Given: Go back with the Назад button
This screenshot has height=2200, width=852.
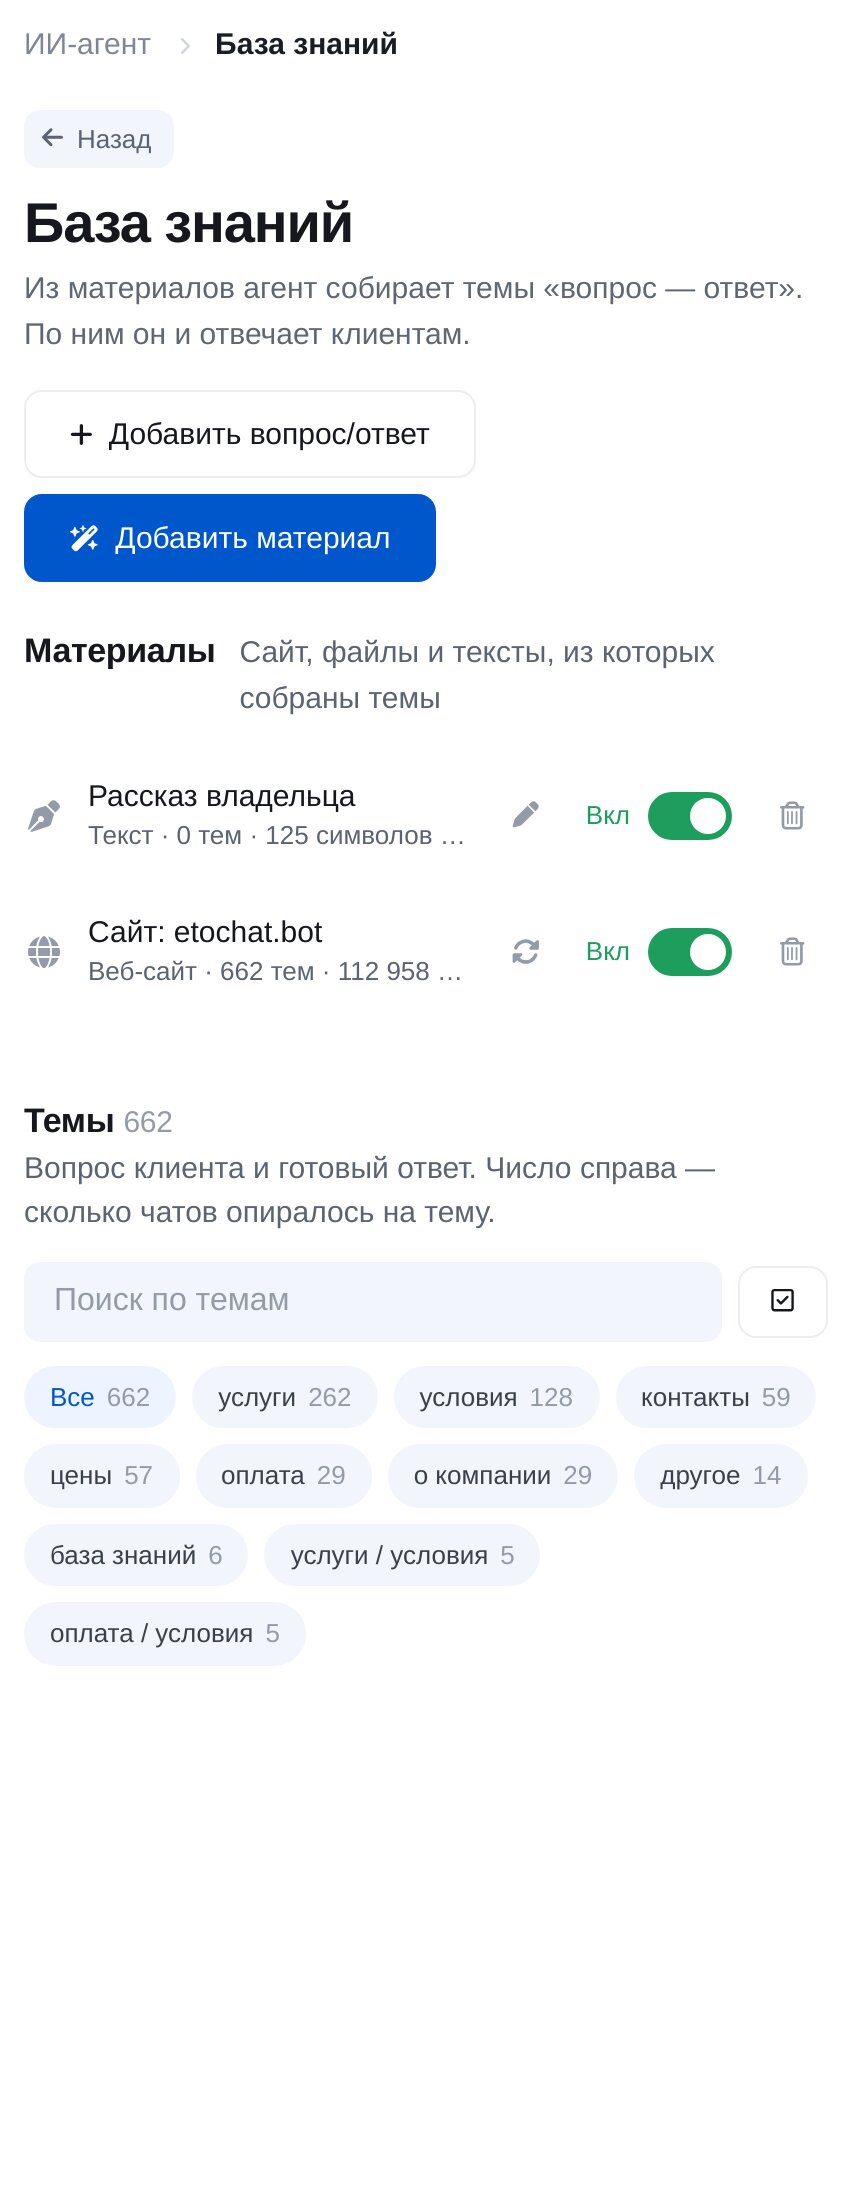Looking at the screenshot, I should click(99, 139).
